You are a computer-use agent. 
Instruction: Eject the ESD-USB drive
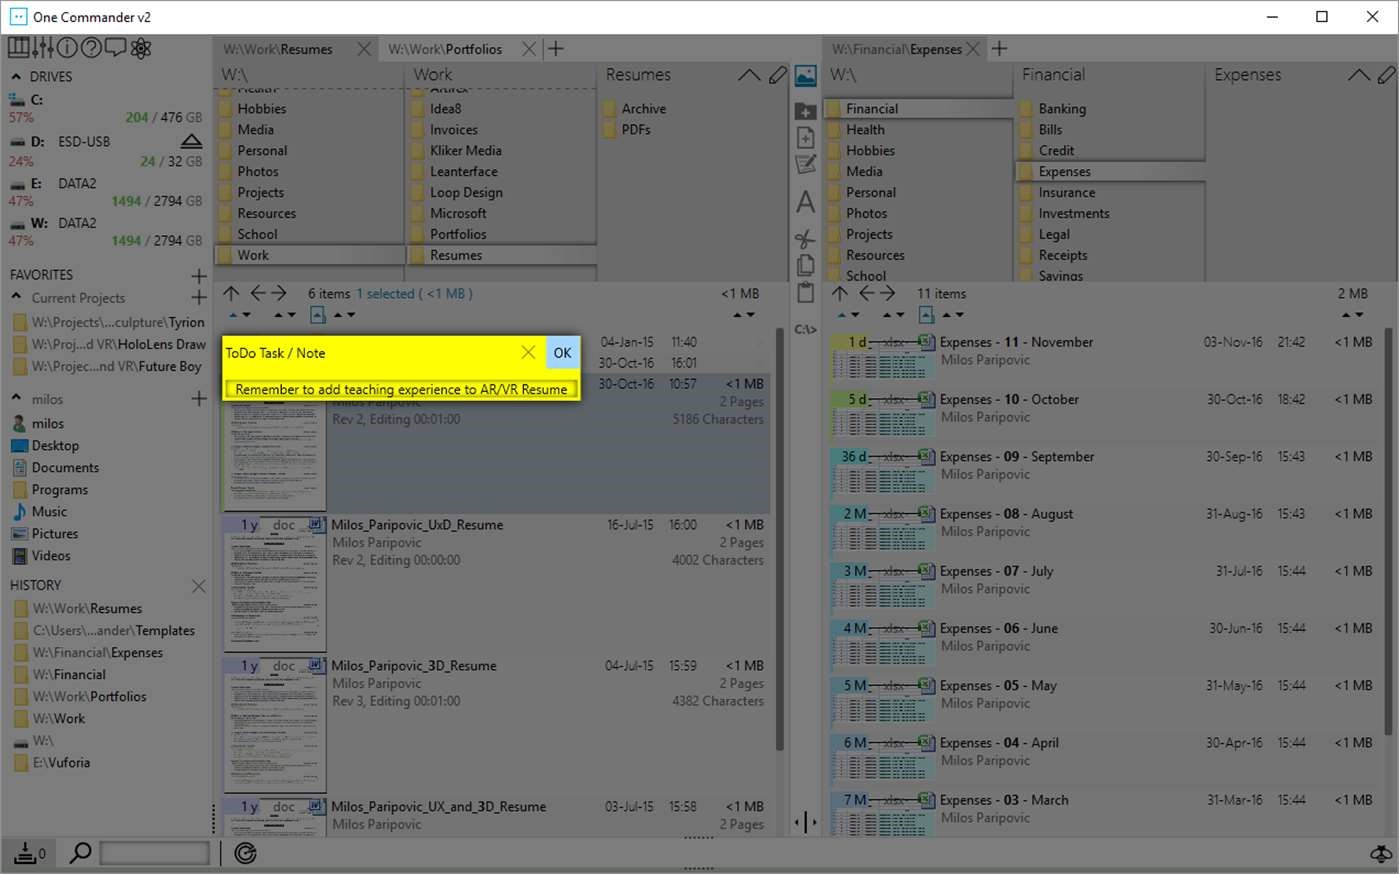[x=192, y=141]
